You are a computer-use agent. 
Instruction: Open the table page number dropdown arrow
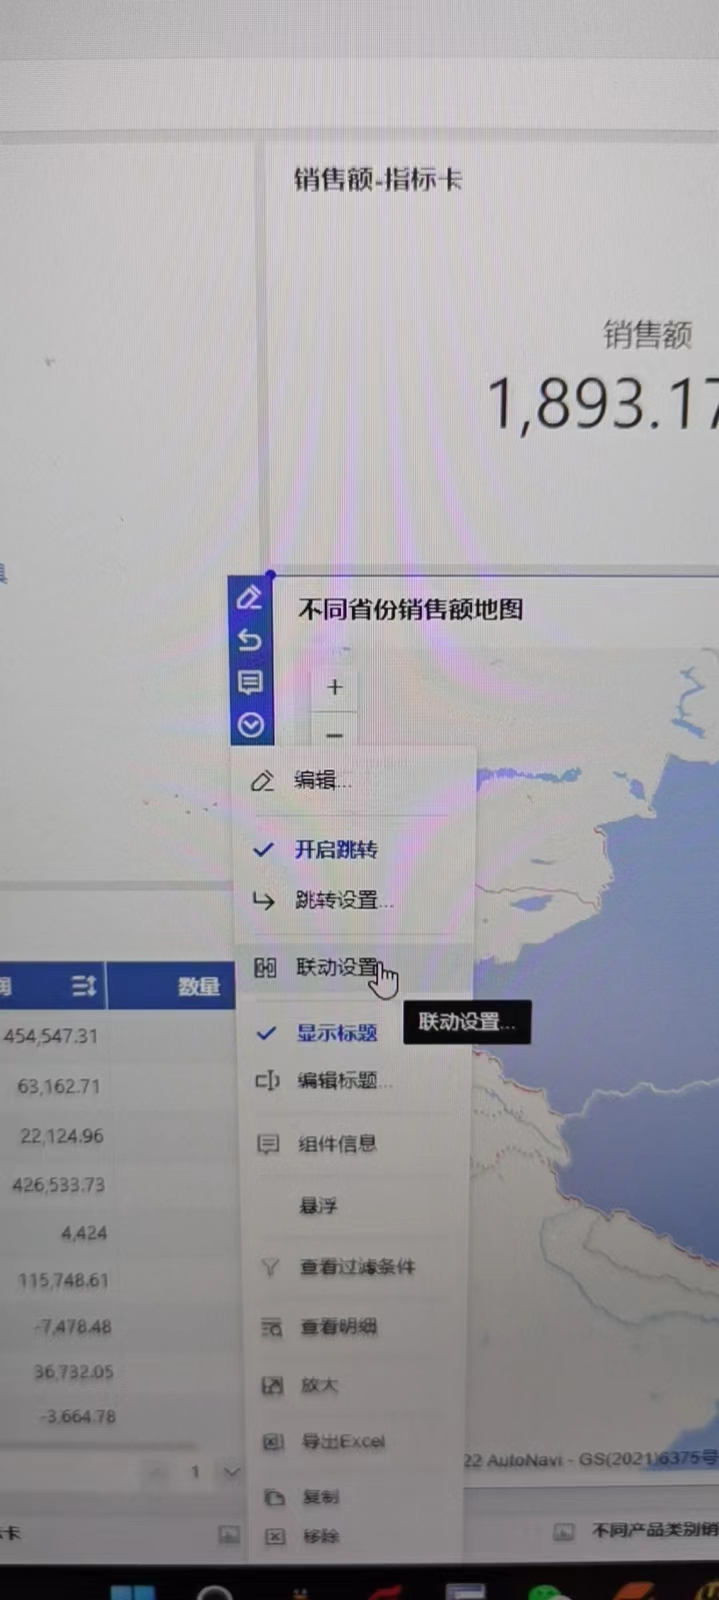(x=231, y=1471)
